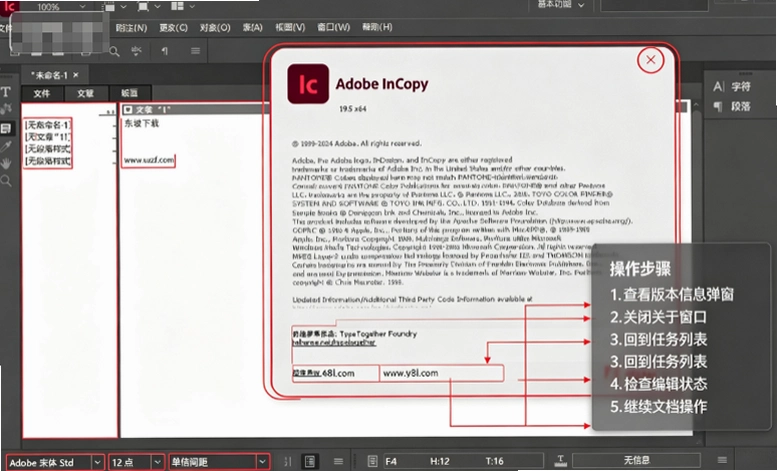Open the 对象(O) menu
Image resolution: width=777 pixels, height=471 pixels.
click(x=215, y=28)
